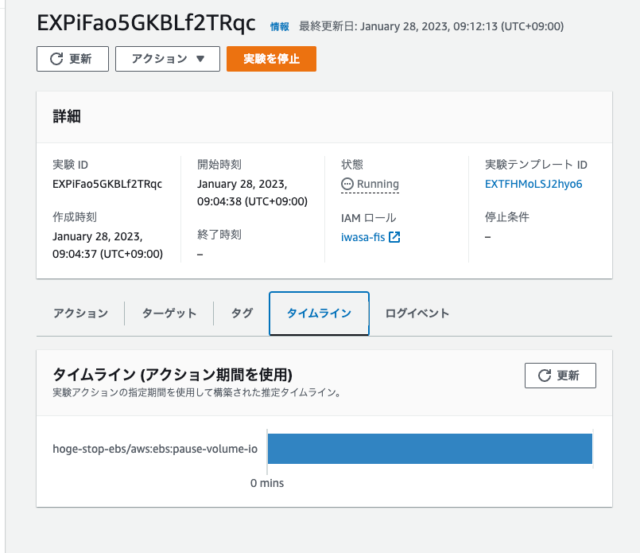Open experiment template EXTFHMoLSJ2hyo6 link

[533, 184]
